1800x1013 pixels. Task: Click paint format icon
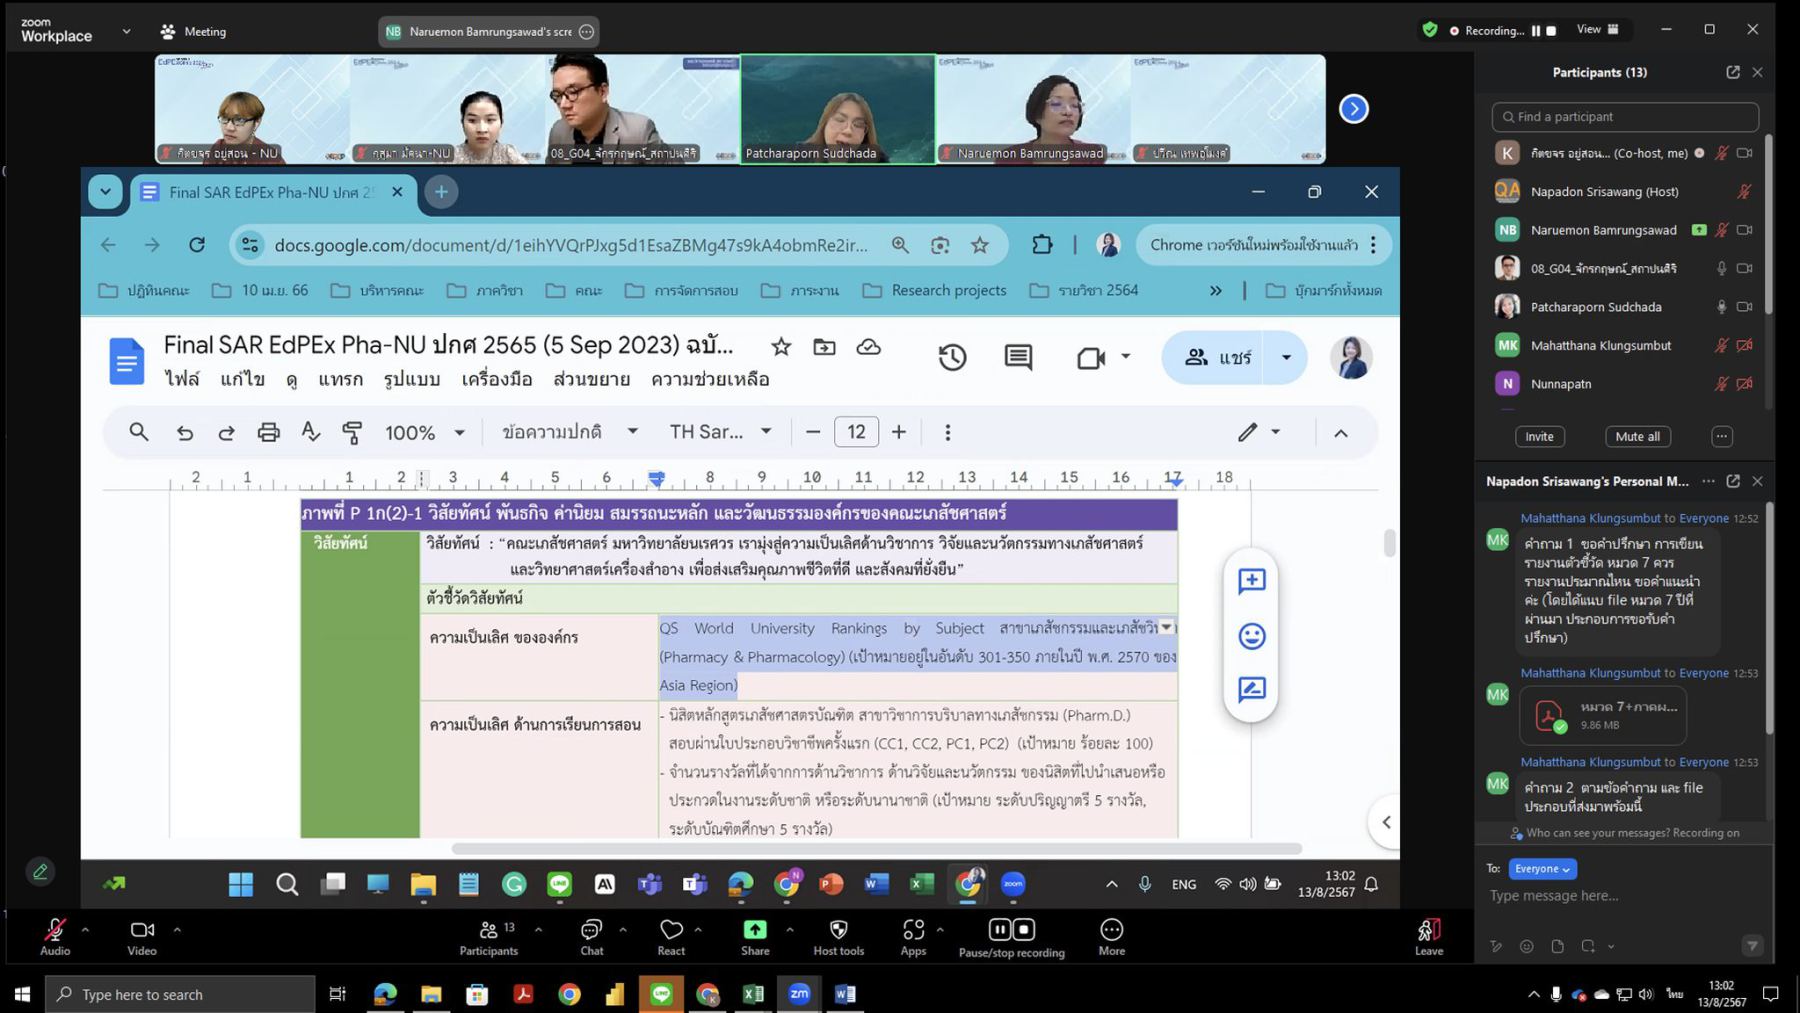tap(352, 432)
